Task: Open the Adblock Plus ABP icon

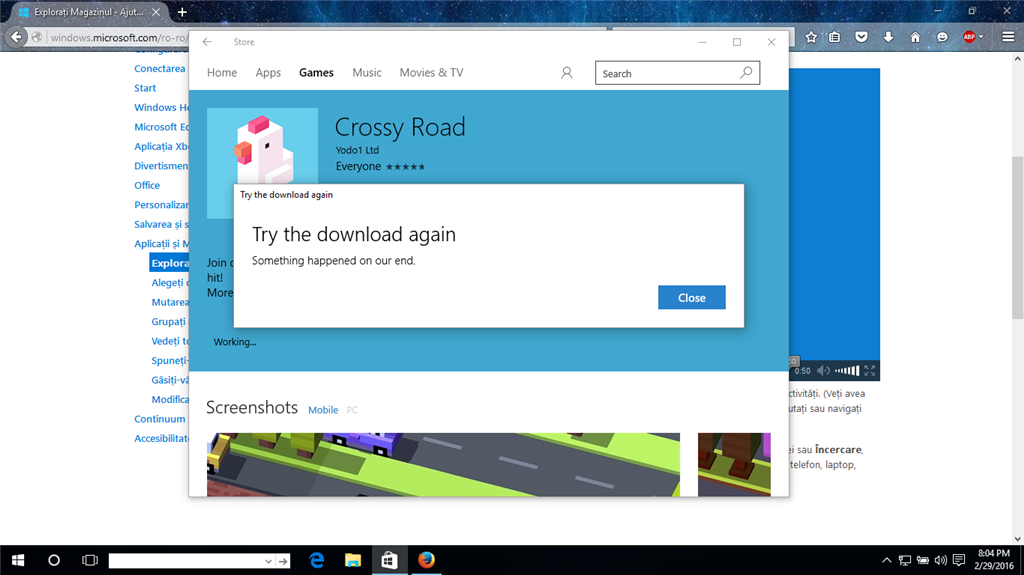Action: [x=969, y=37]
